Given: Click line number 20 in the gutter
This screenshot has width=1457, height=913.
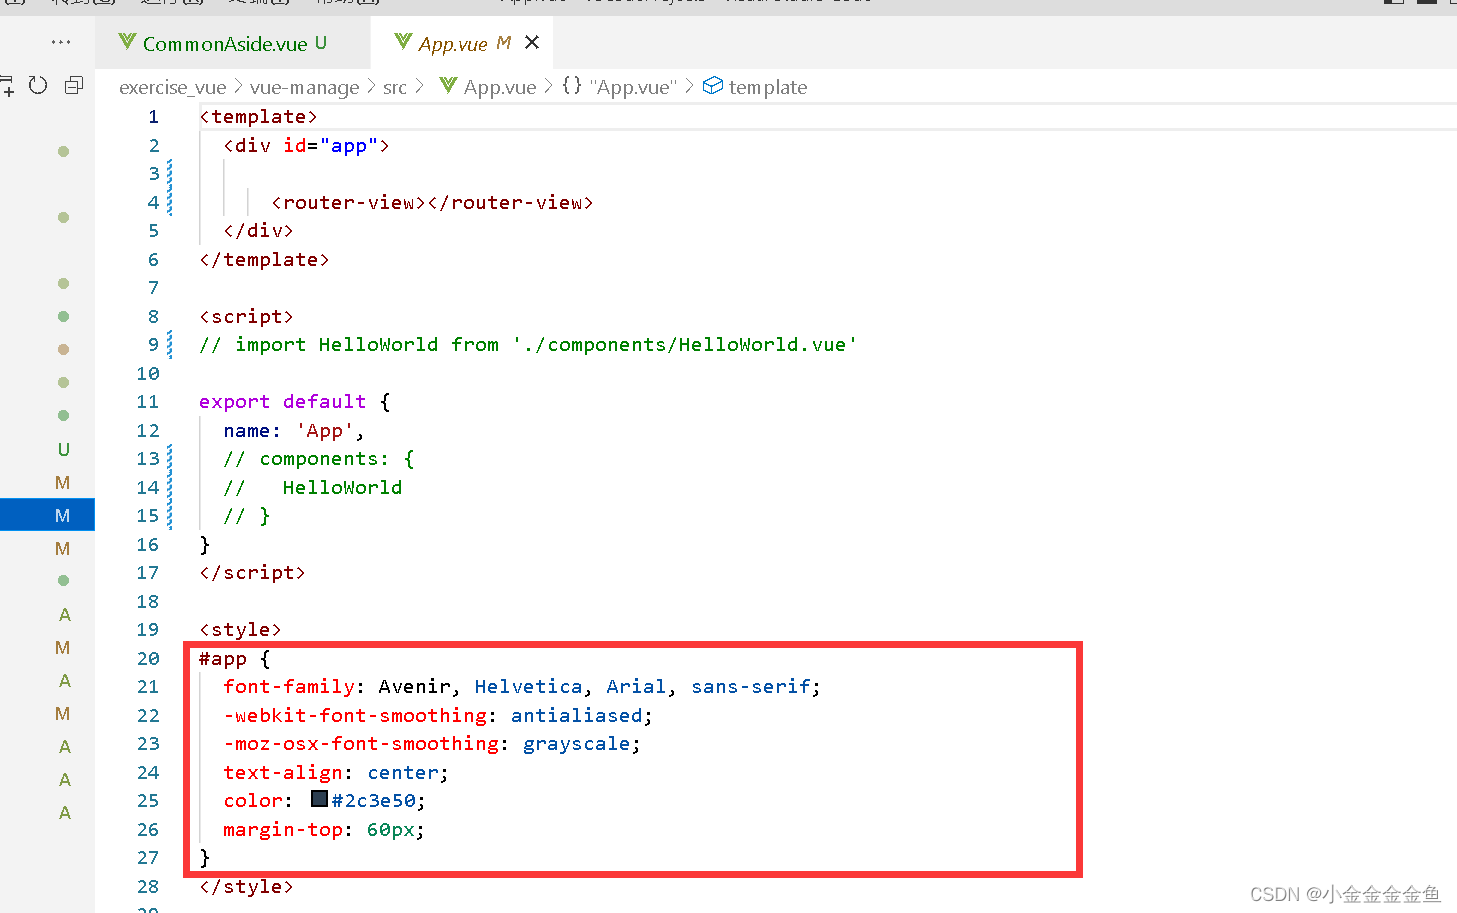Looking at the screenshot, I should coord(148,658).
